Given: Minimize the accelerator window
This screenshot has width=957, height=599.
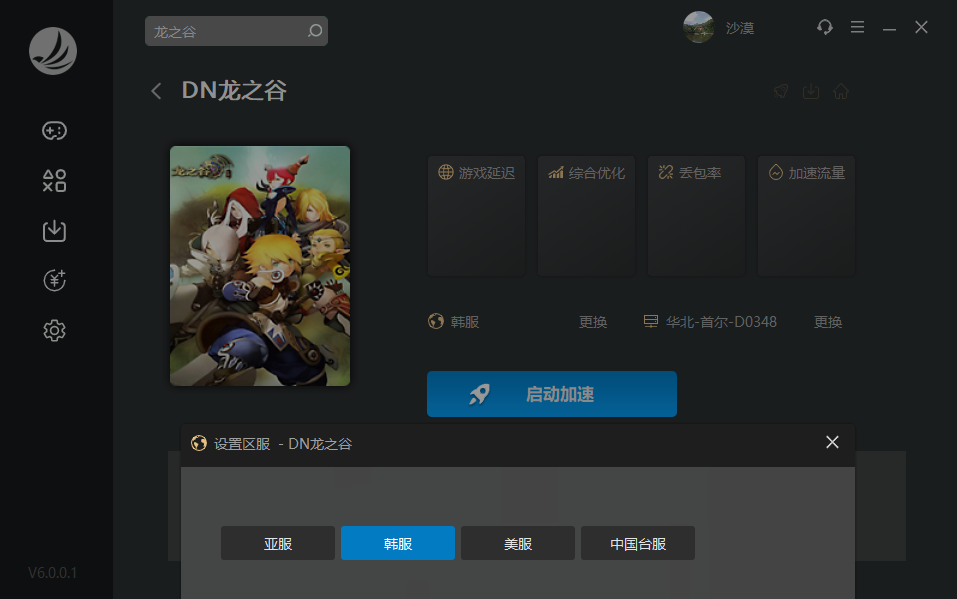Looking at the screenshot, I should [x=889, y=28].
